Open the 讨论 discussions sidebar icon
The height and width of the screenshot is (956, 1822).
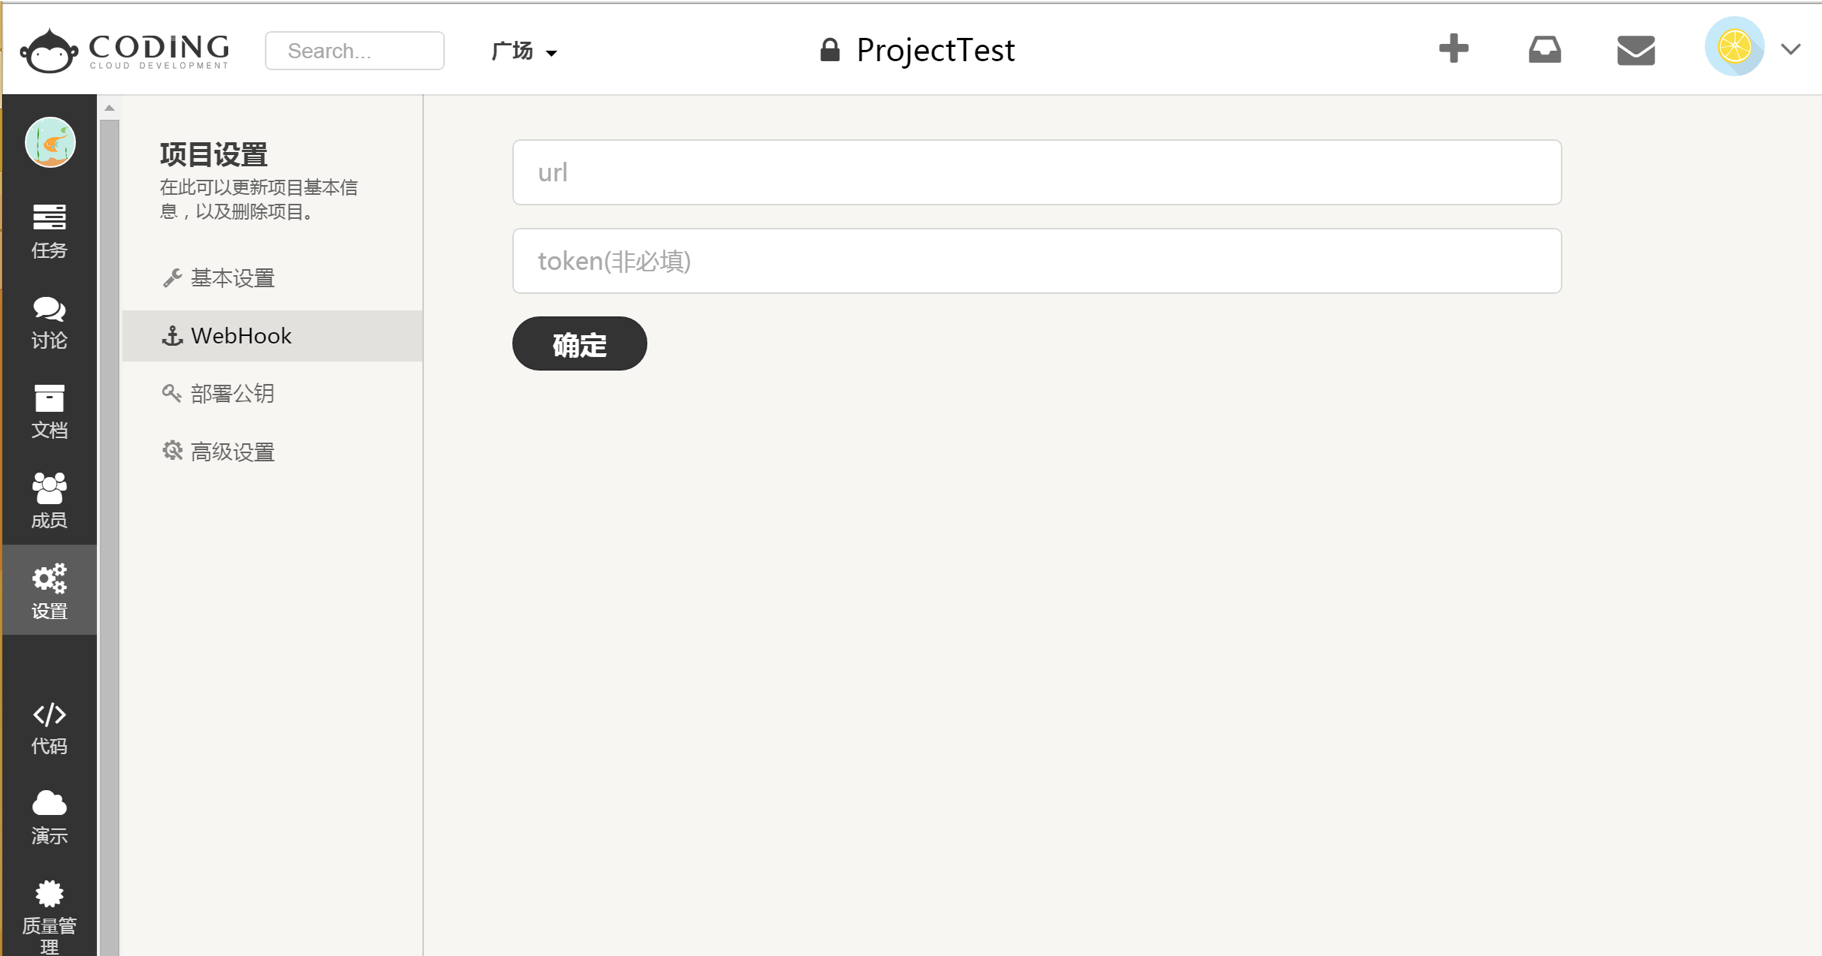(x=49, y=322)
